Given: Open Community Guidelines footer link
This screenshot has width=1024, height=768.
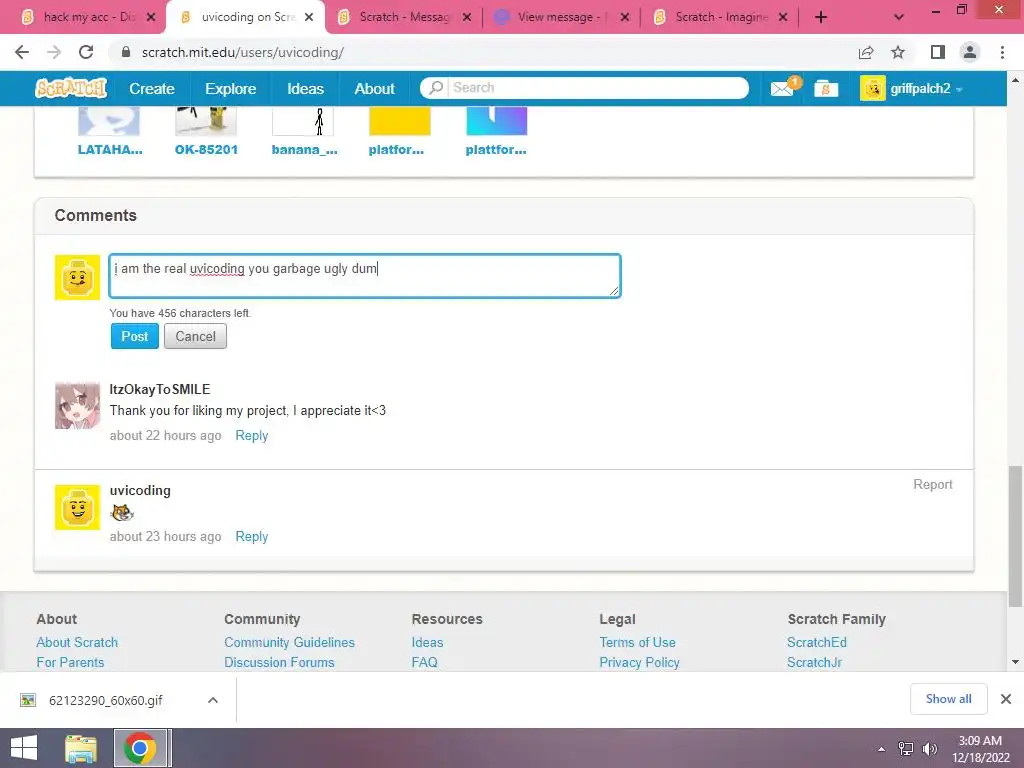Looking at the screenshot, I should click(x=289, y=643).
